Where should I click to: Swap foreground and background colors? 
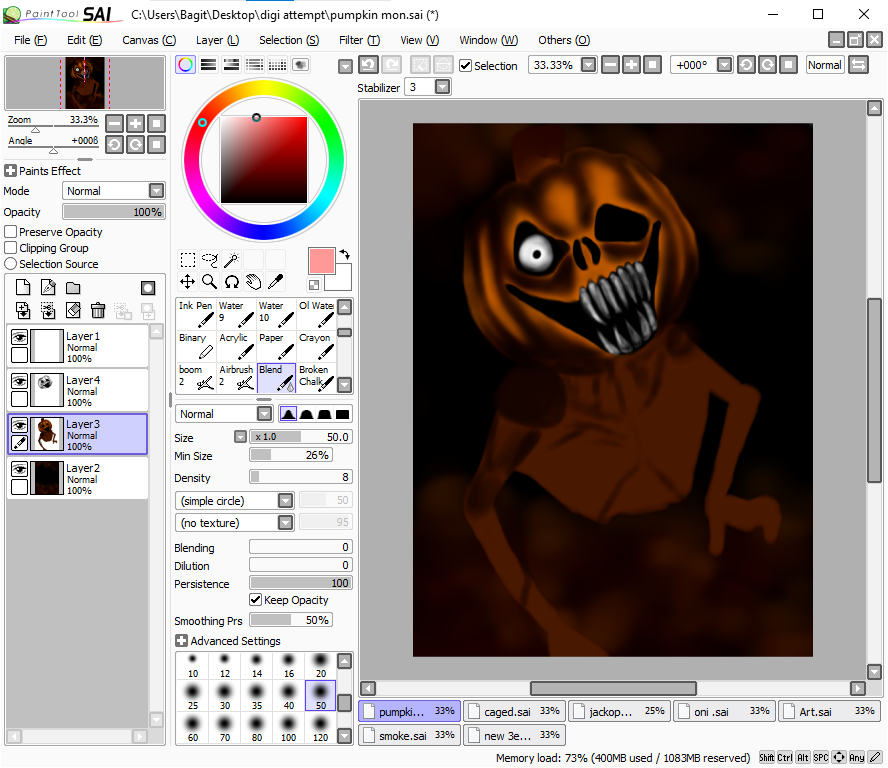345,255
